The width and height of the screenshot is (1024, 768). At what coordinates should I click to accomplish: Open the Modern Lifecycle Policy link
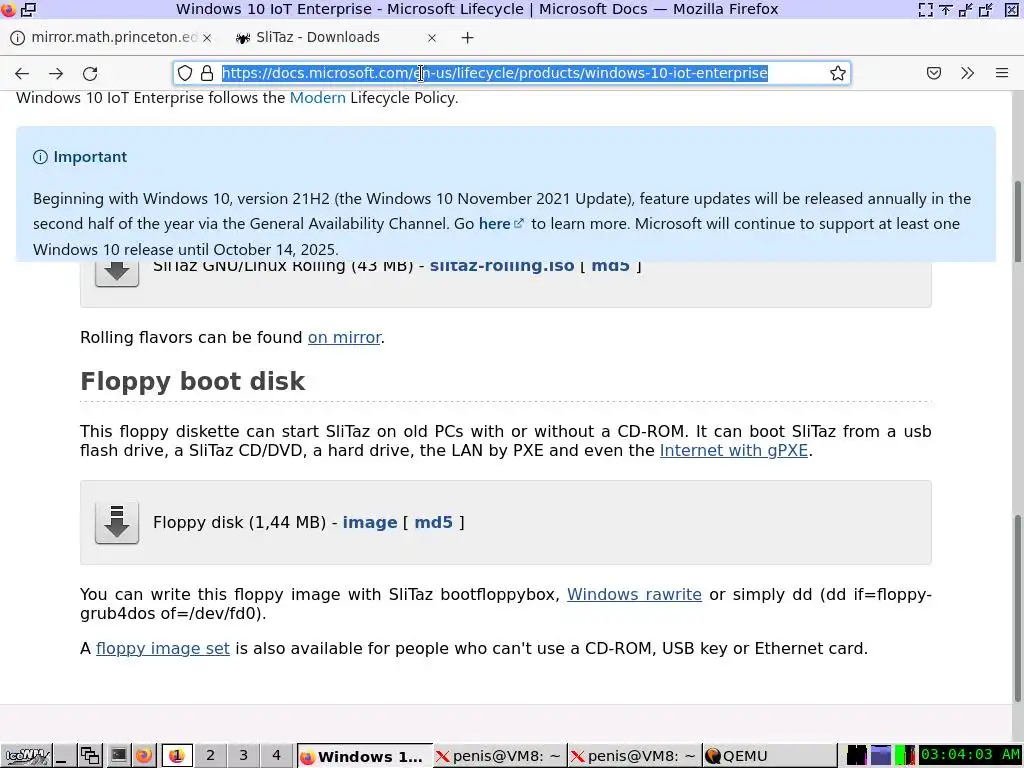coord(317,98)
